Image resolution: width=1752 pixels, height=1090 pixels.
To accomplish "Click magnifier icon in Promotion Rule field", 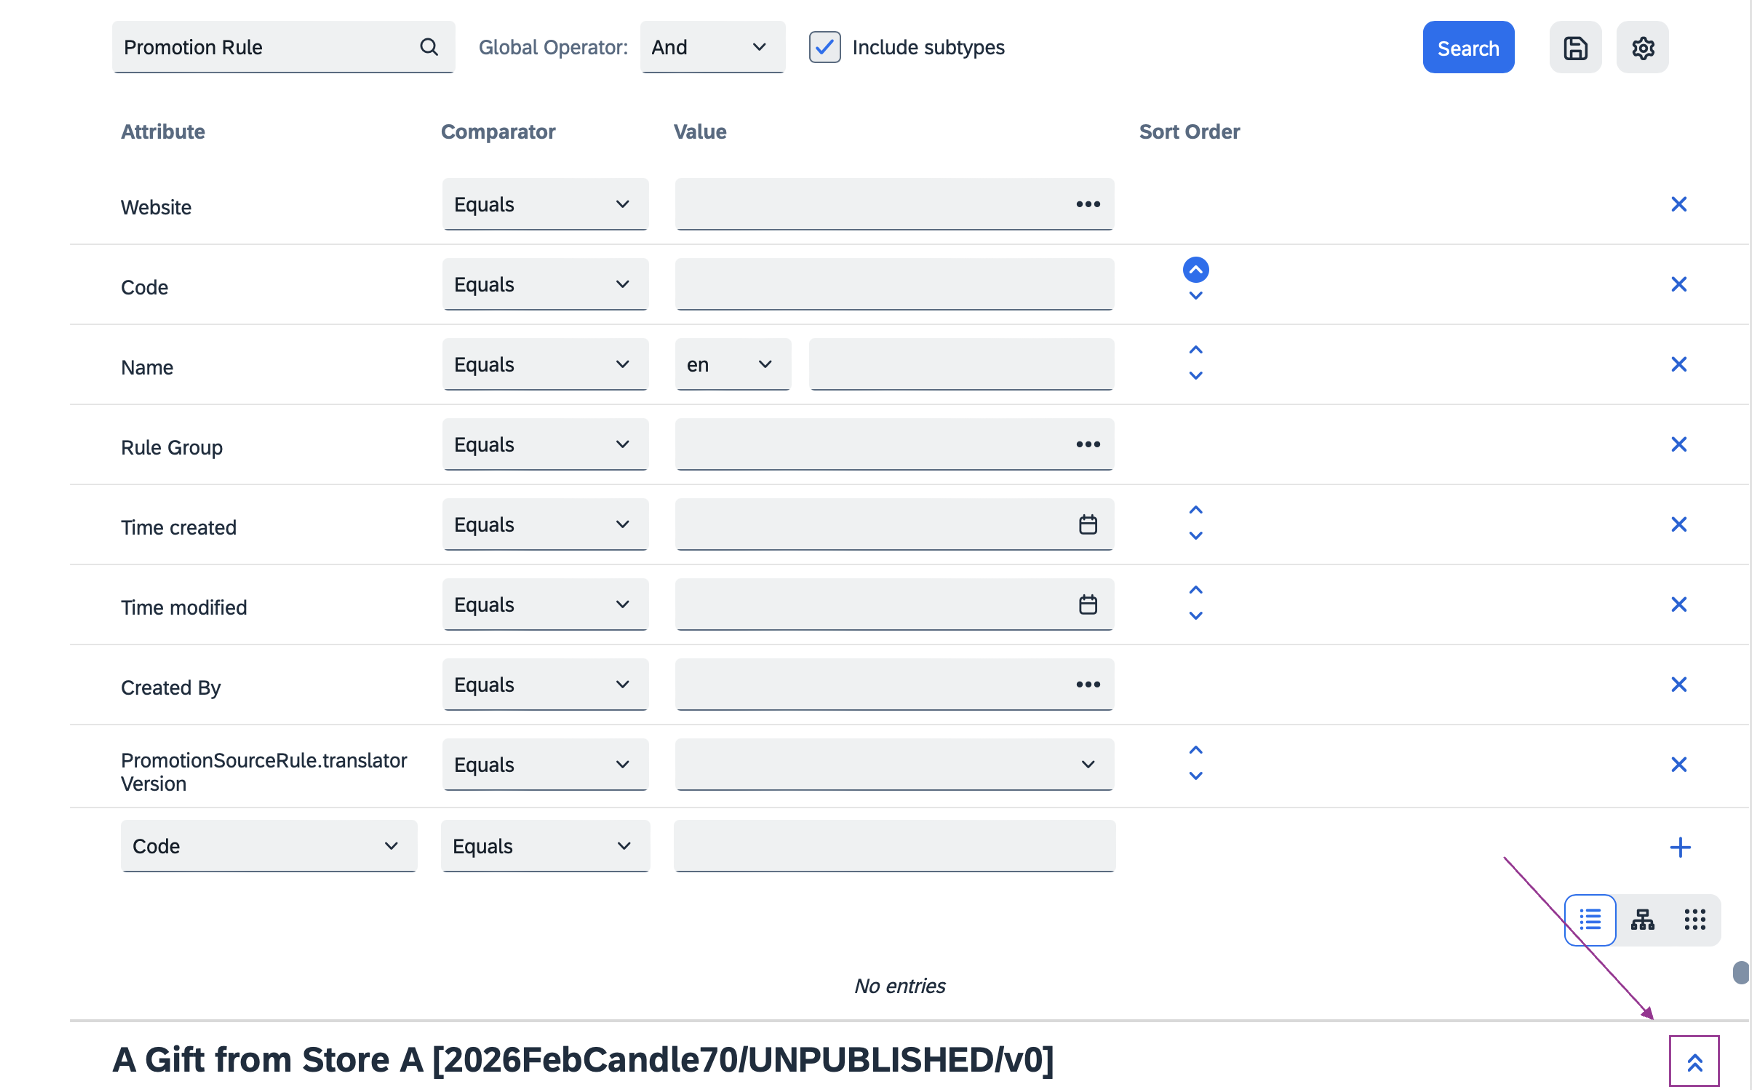I will [x=429, y=47].
